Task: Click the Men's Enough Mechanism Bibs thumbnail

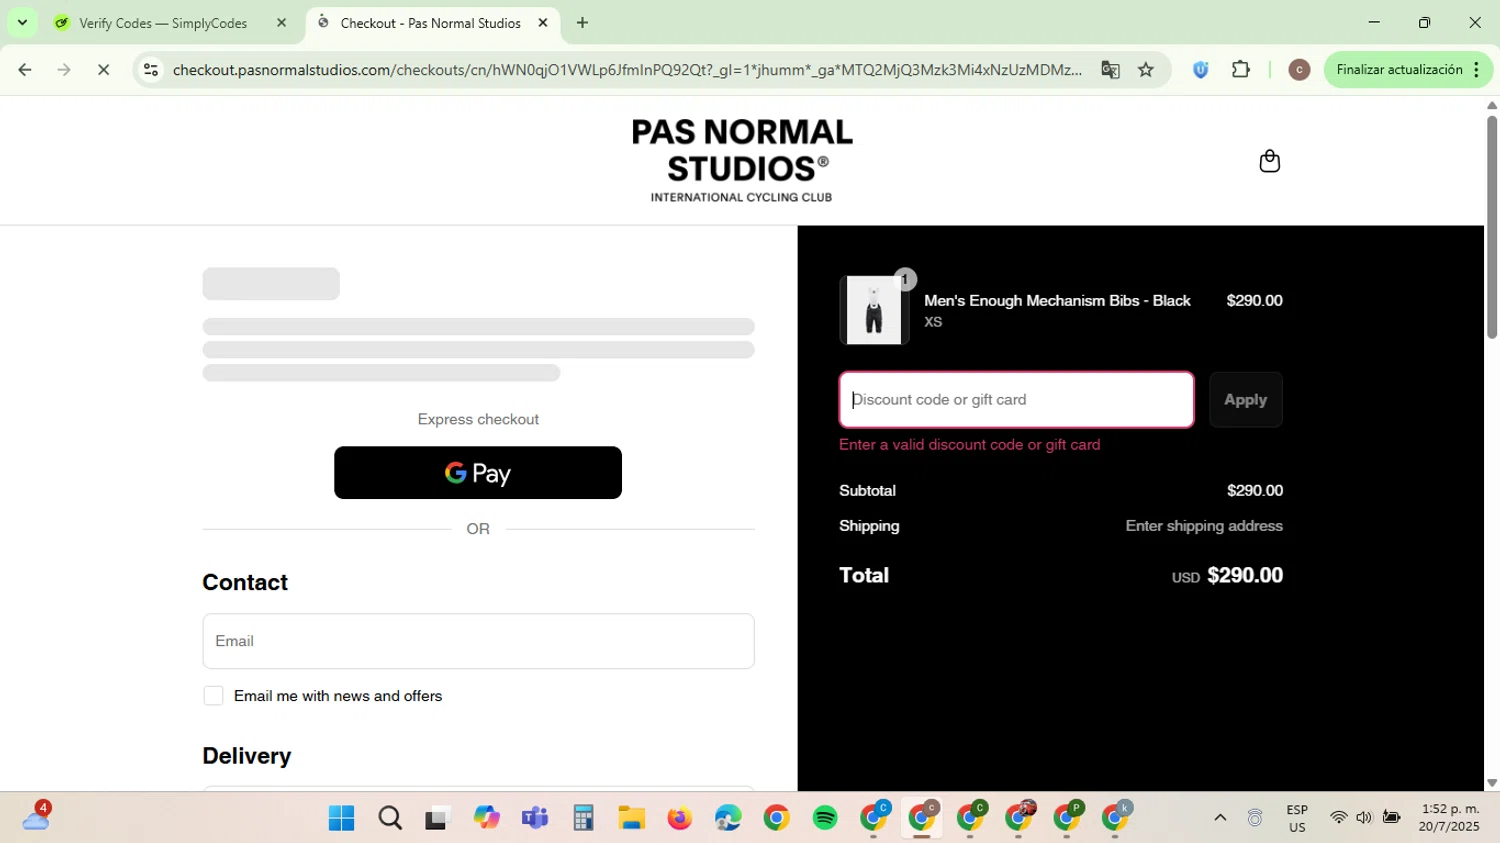Action: (874, 310)
